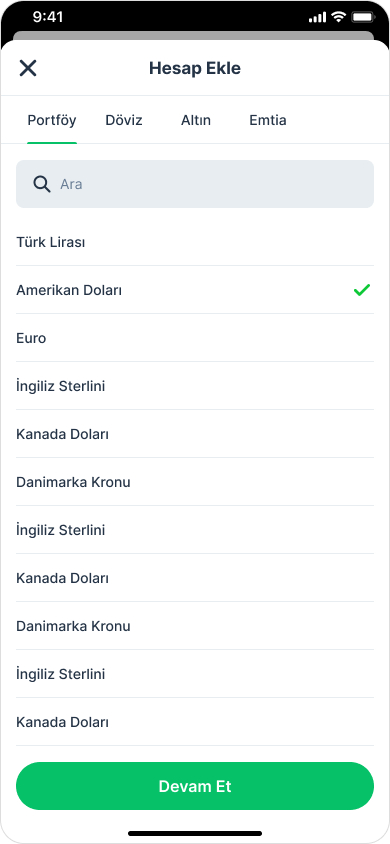Select Türk Lirası from the list
Image resolution: width=390 pixels, height=844 pixels.
click(x=195, y=242)
